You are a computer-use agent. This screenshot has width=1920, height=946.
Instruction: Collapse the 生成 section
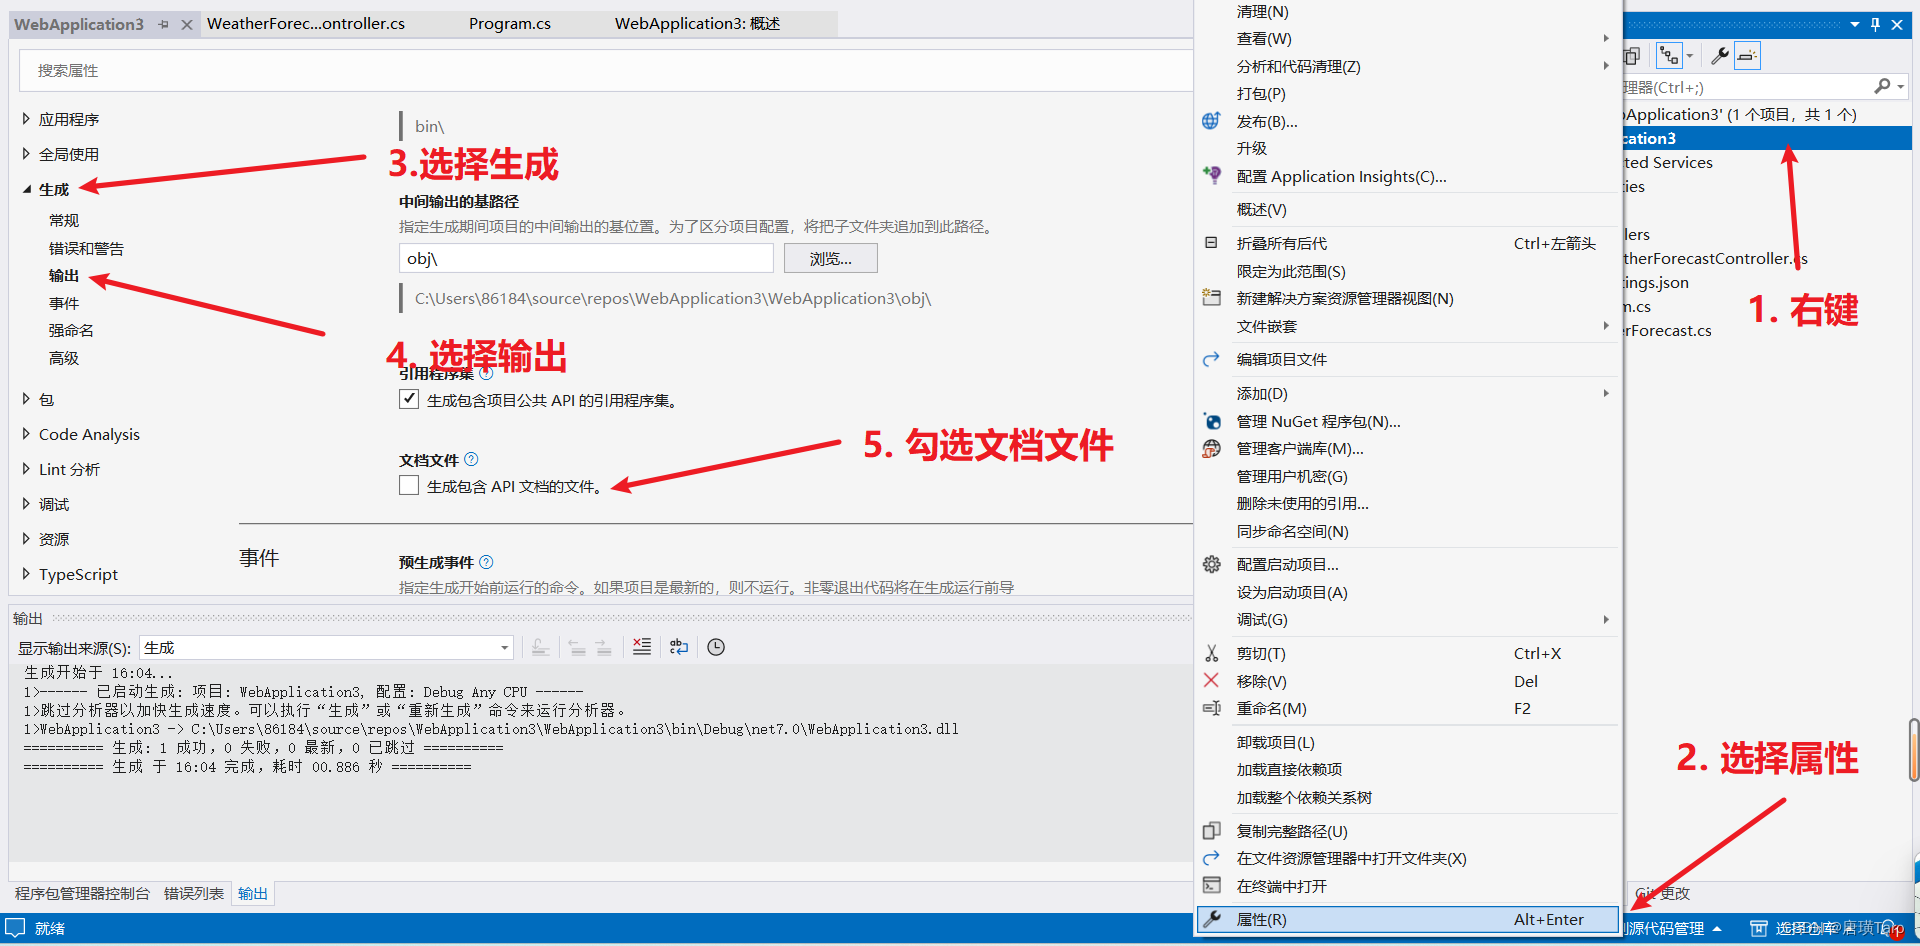point(26,189)
